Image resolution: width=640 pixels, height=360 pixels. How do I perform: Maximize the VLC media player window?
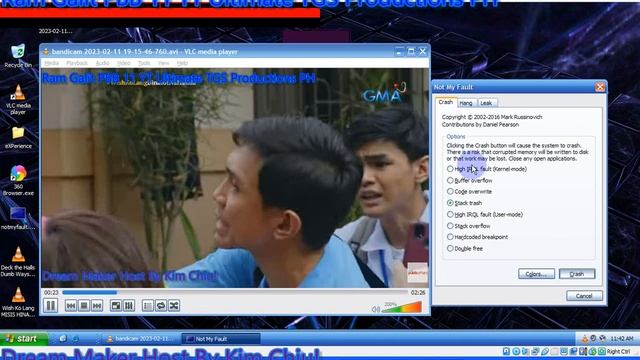(x=411, y=51)
